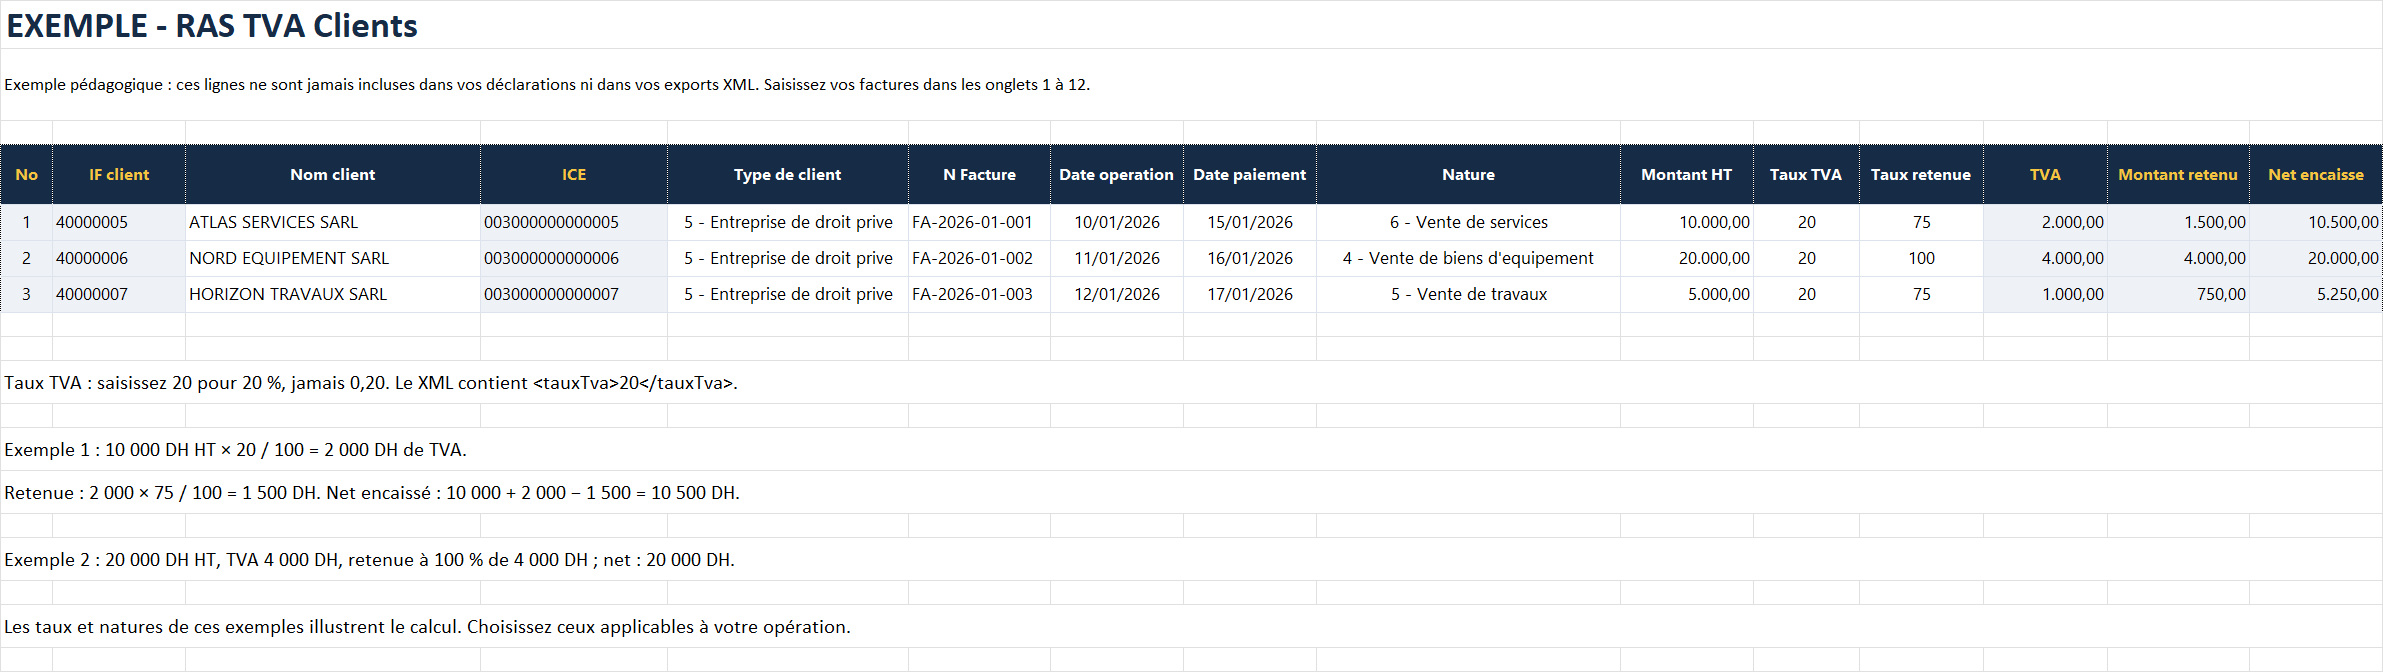This screenshot has height=672, width=2383.
Task: Select Montant HT cell 10.000,00
Action: [x=1687, y=222]
